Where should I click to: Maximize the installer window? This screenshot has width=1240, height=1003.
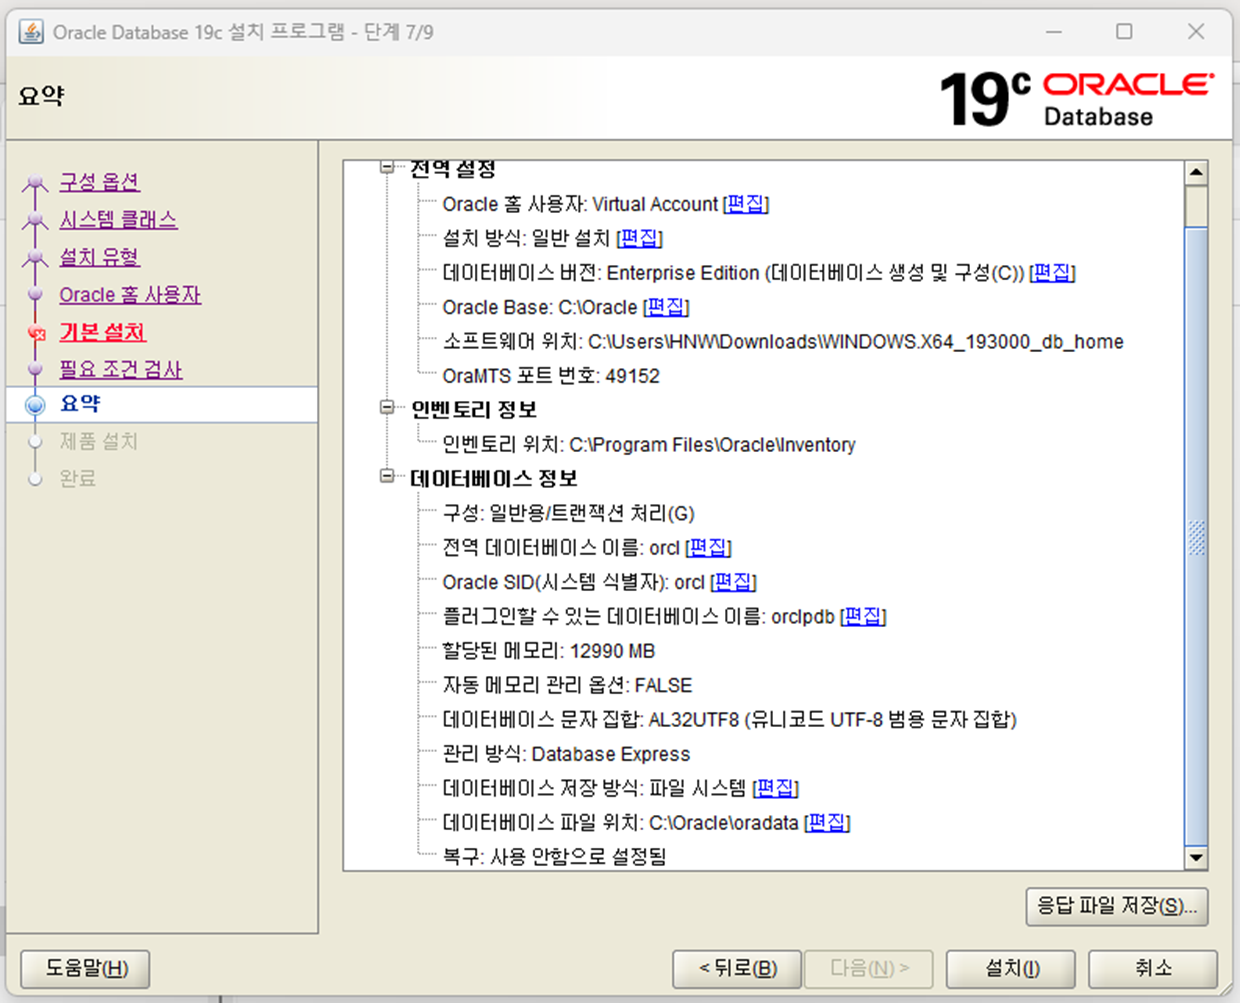pyautogui.click(x=1124, y=32)
